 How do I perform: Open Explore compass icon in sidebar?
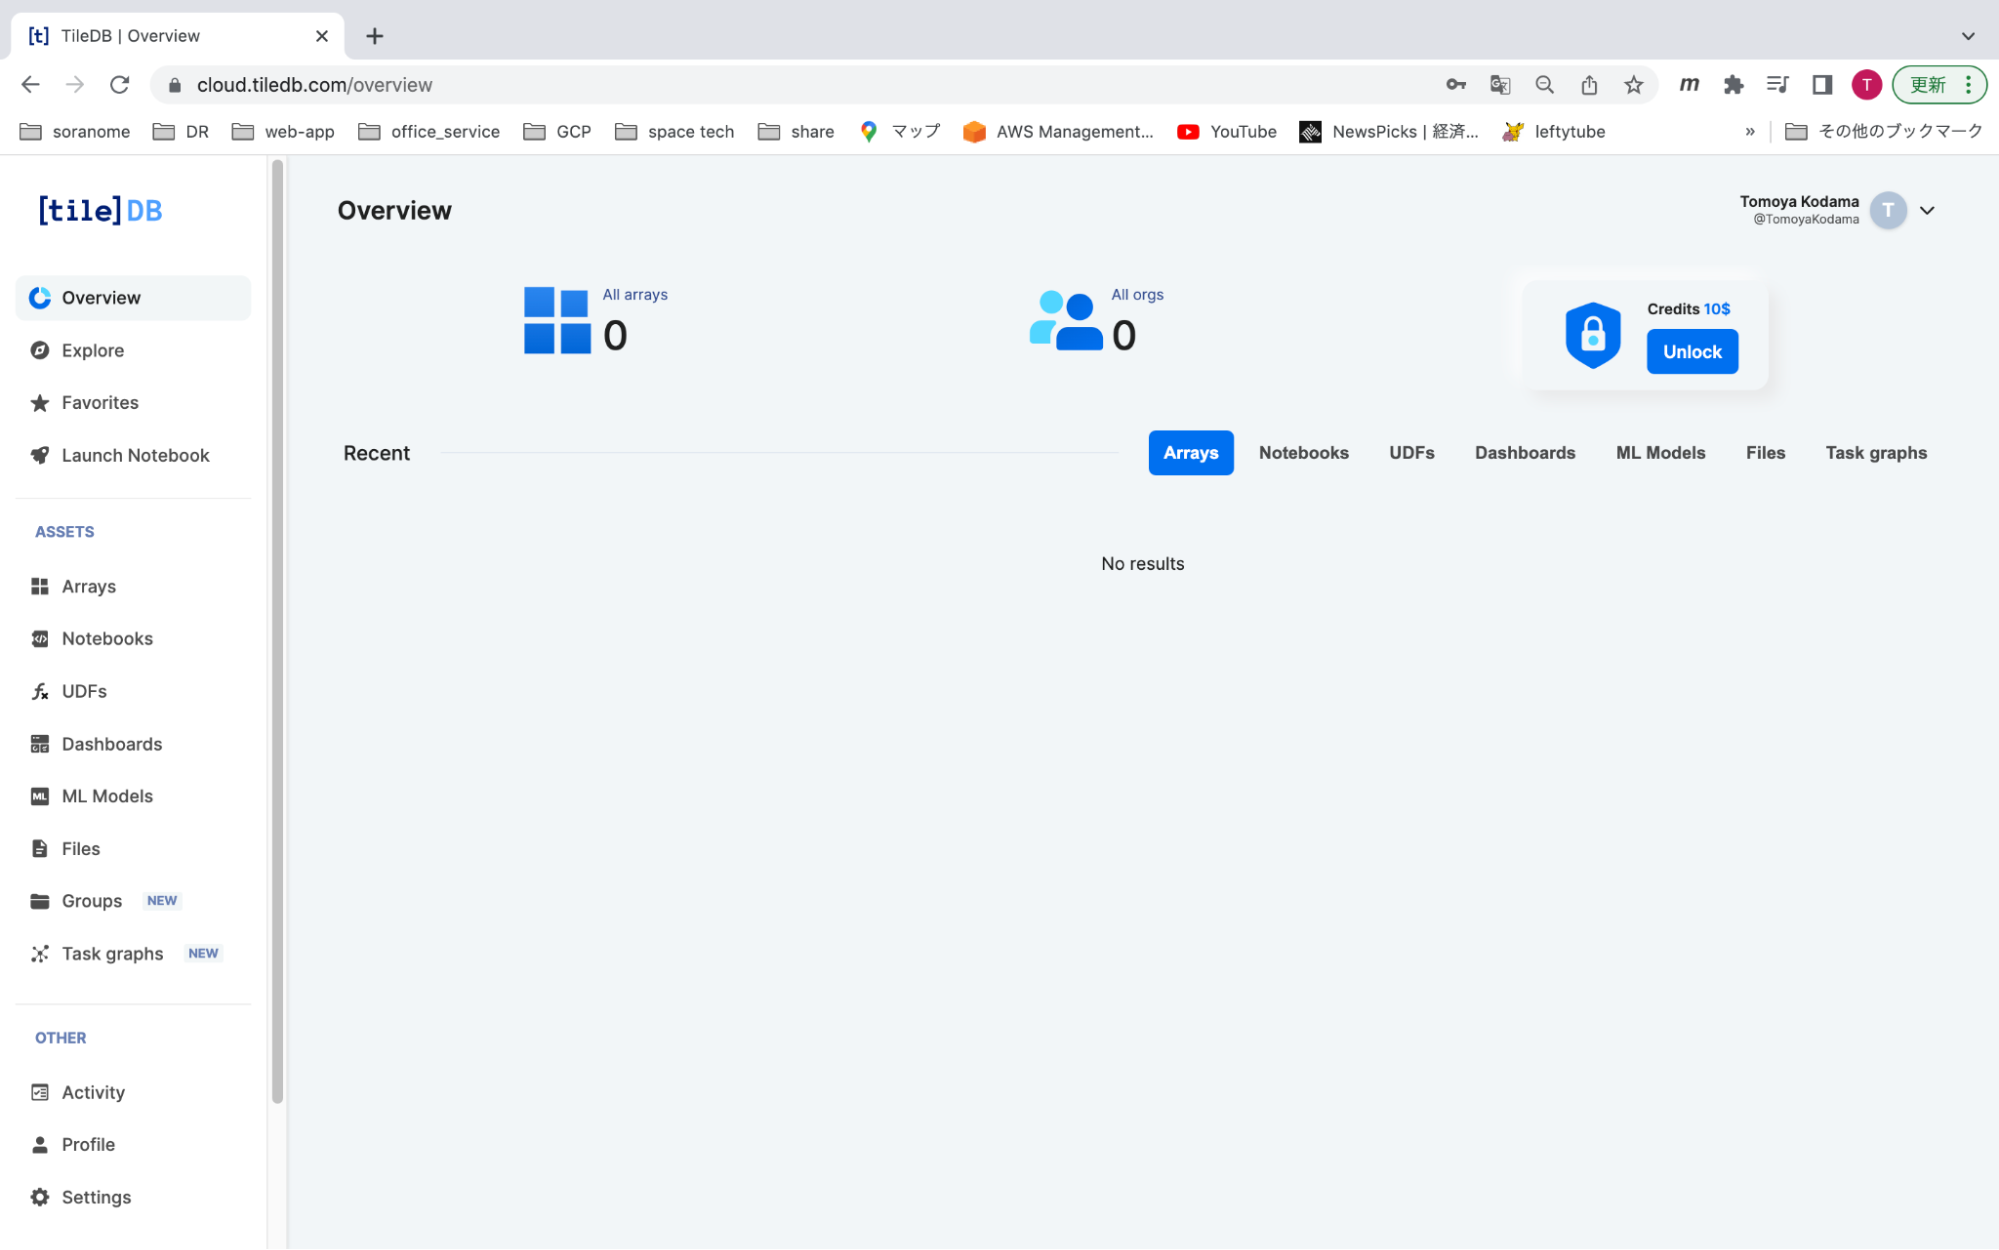40,350
